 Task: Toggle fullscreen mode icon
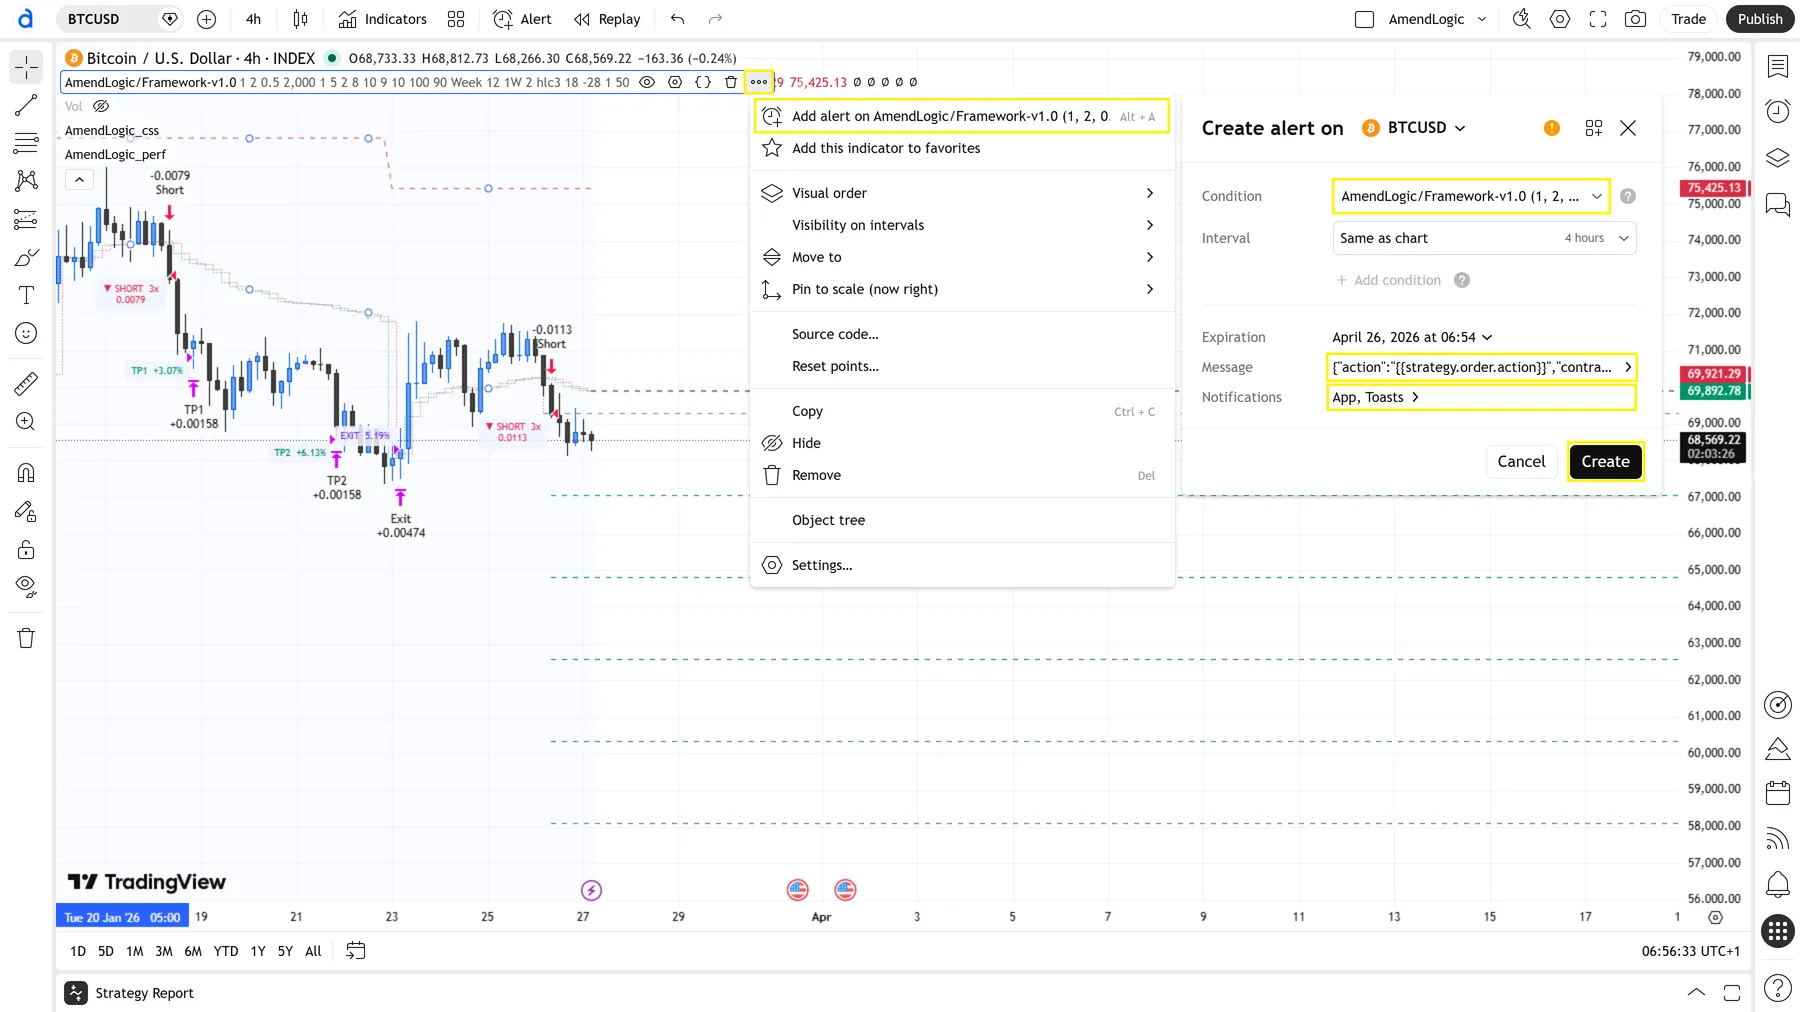(1598, 19)
